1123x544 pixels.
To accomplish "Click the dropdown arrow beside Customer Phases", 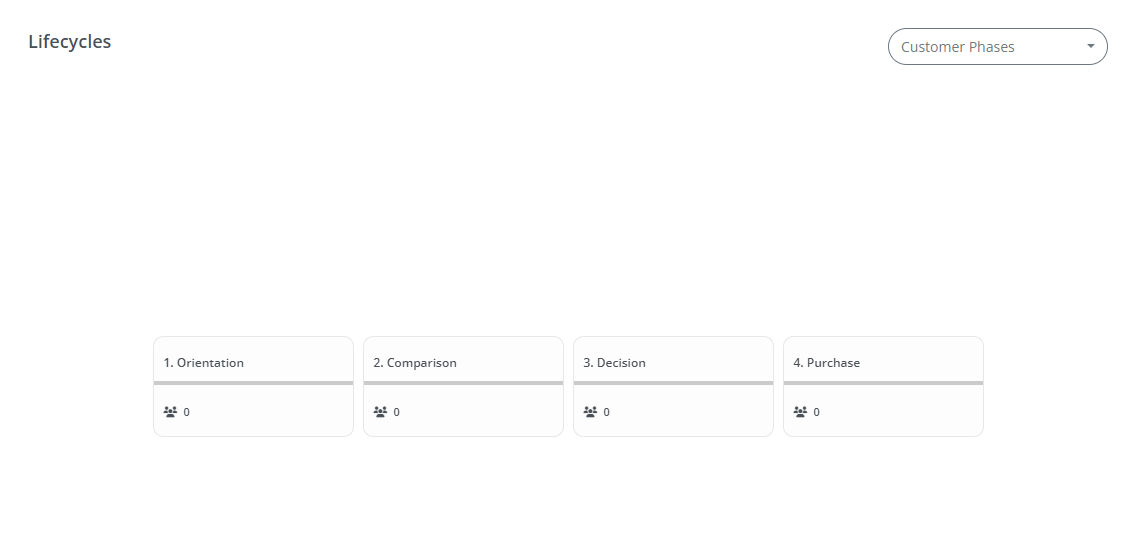I will pyautogui.click(x=1090, y=46).
